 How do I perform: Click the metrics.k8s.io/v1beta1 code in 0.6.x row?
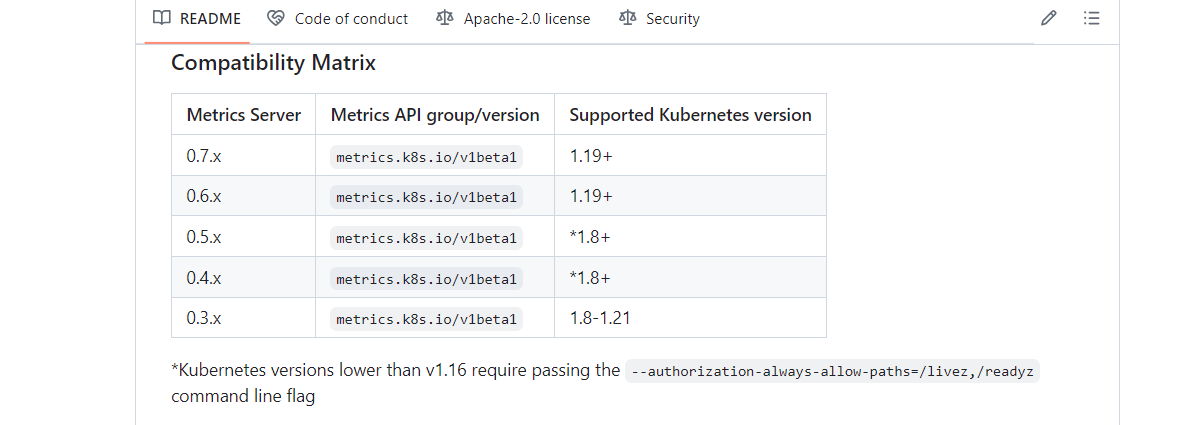point(426,197)
